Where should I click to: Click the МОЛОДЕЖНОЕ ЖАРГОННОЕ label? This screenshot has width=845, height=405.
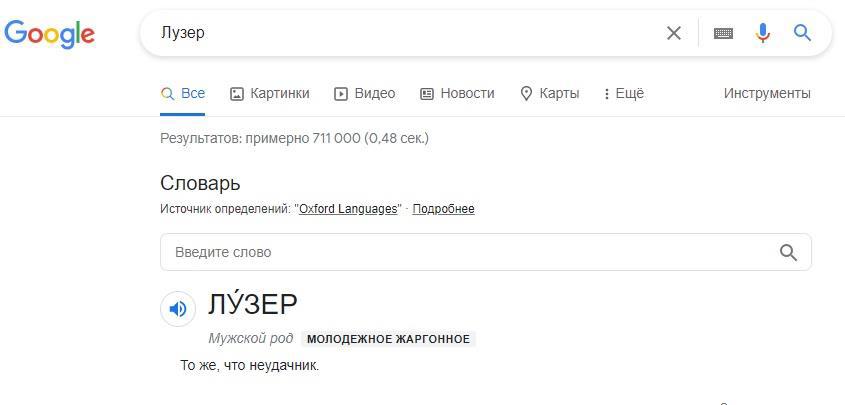point(388,339)
